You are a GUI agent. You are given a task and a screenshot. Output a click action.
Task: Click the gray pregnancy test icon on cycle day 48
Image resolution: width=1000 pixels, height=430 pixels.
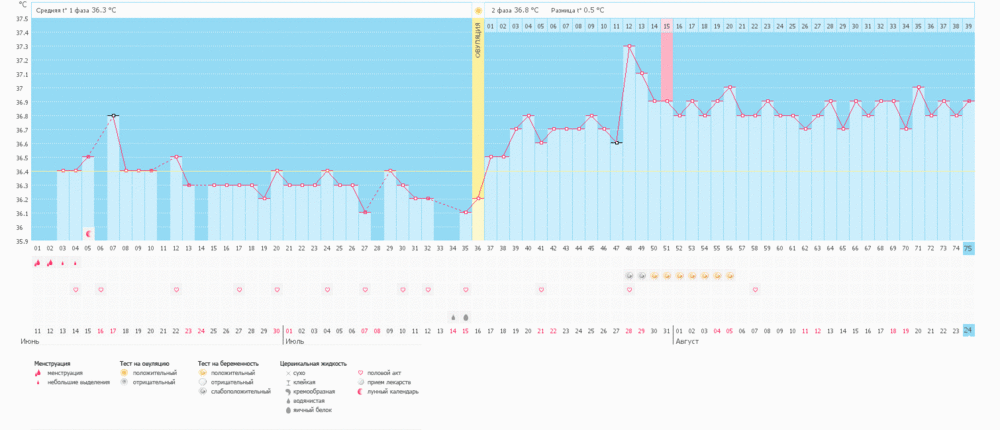pos(629,275)
